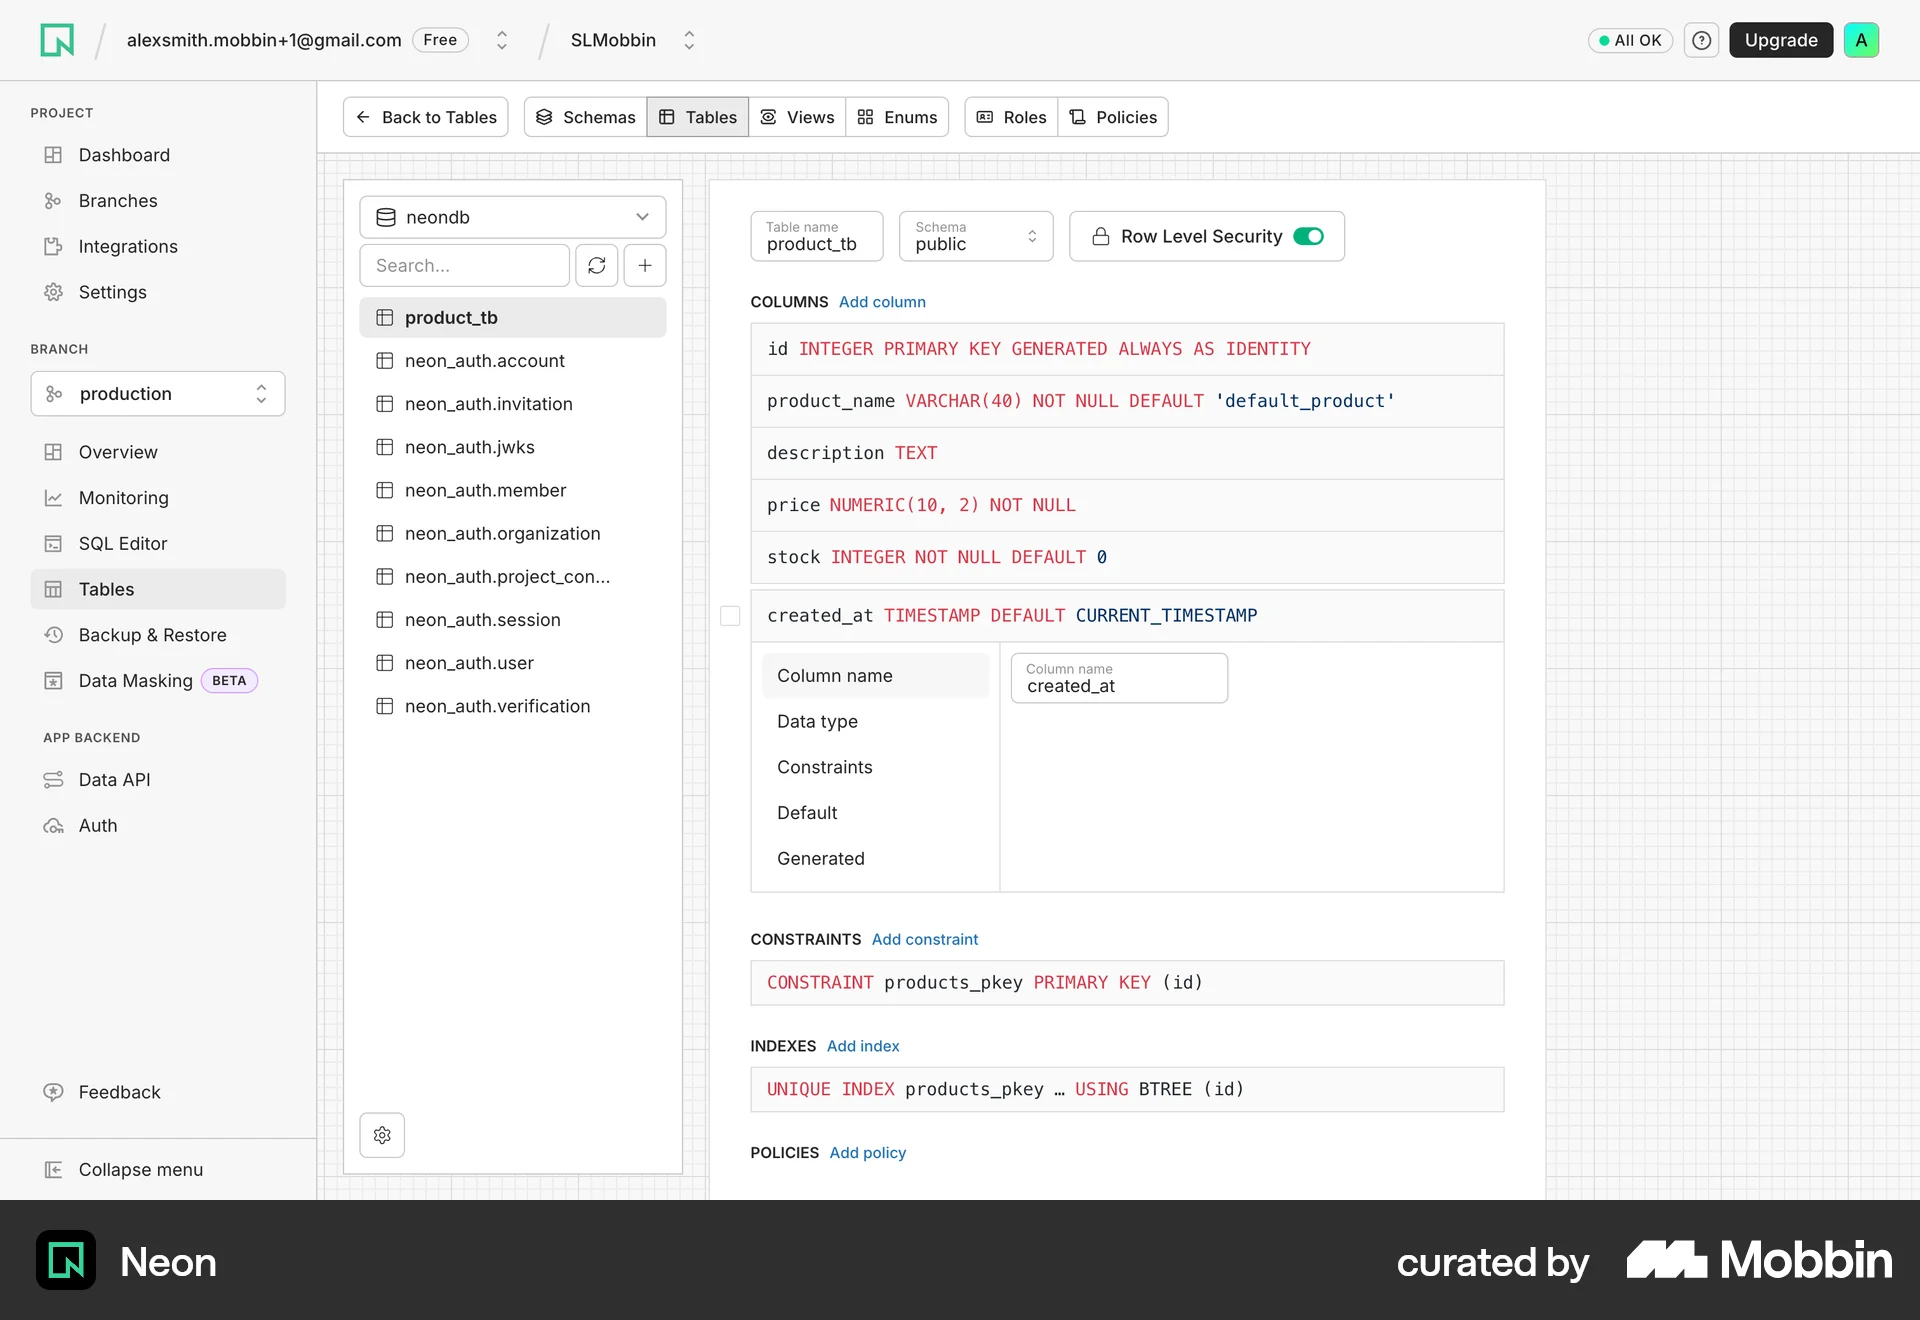Click the description TEXT column row
The width and height of the screenshot is (1920, 1320).
(1127, 453)
